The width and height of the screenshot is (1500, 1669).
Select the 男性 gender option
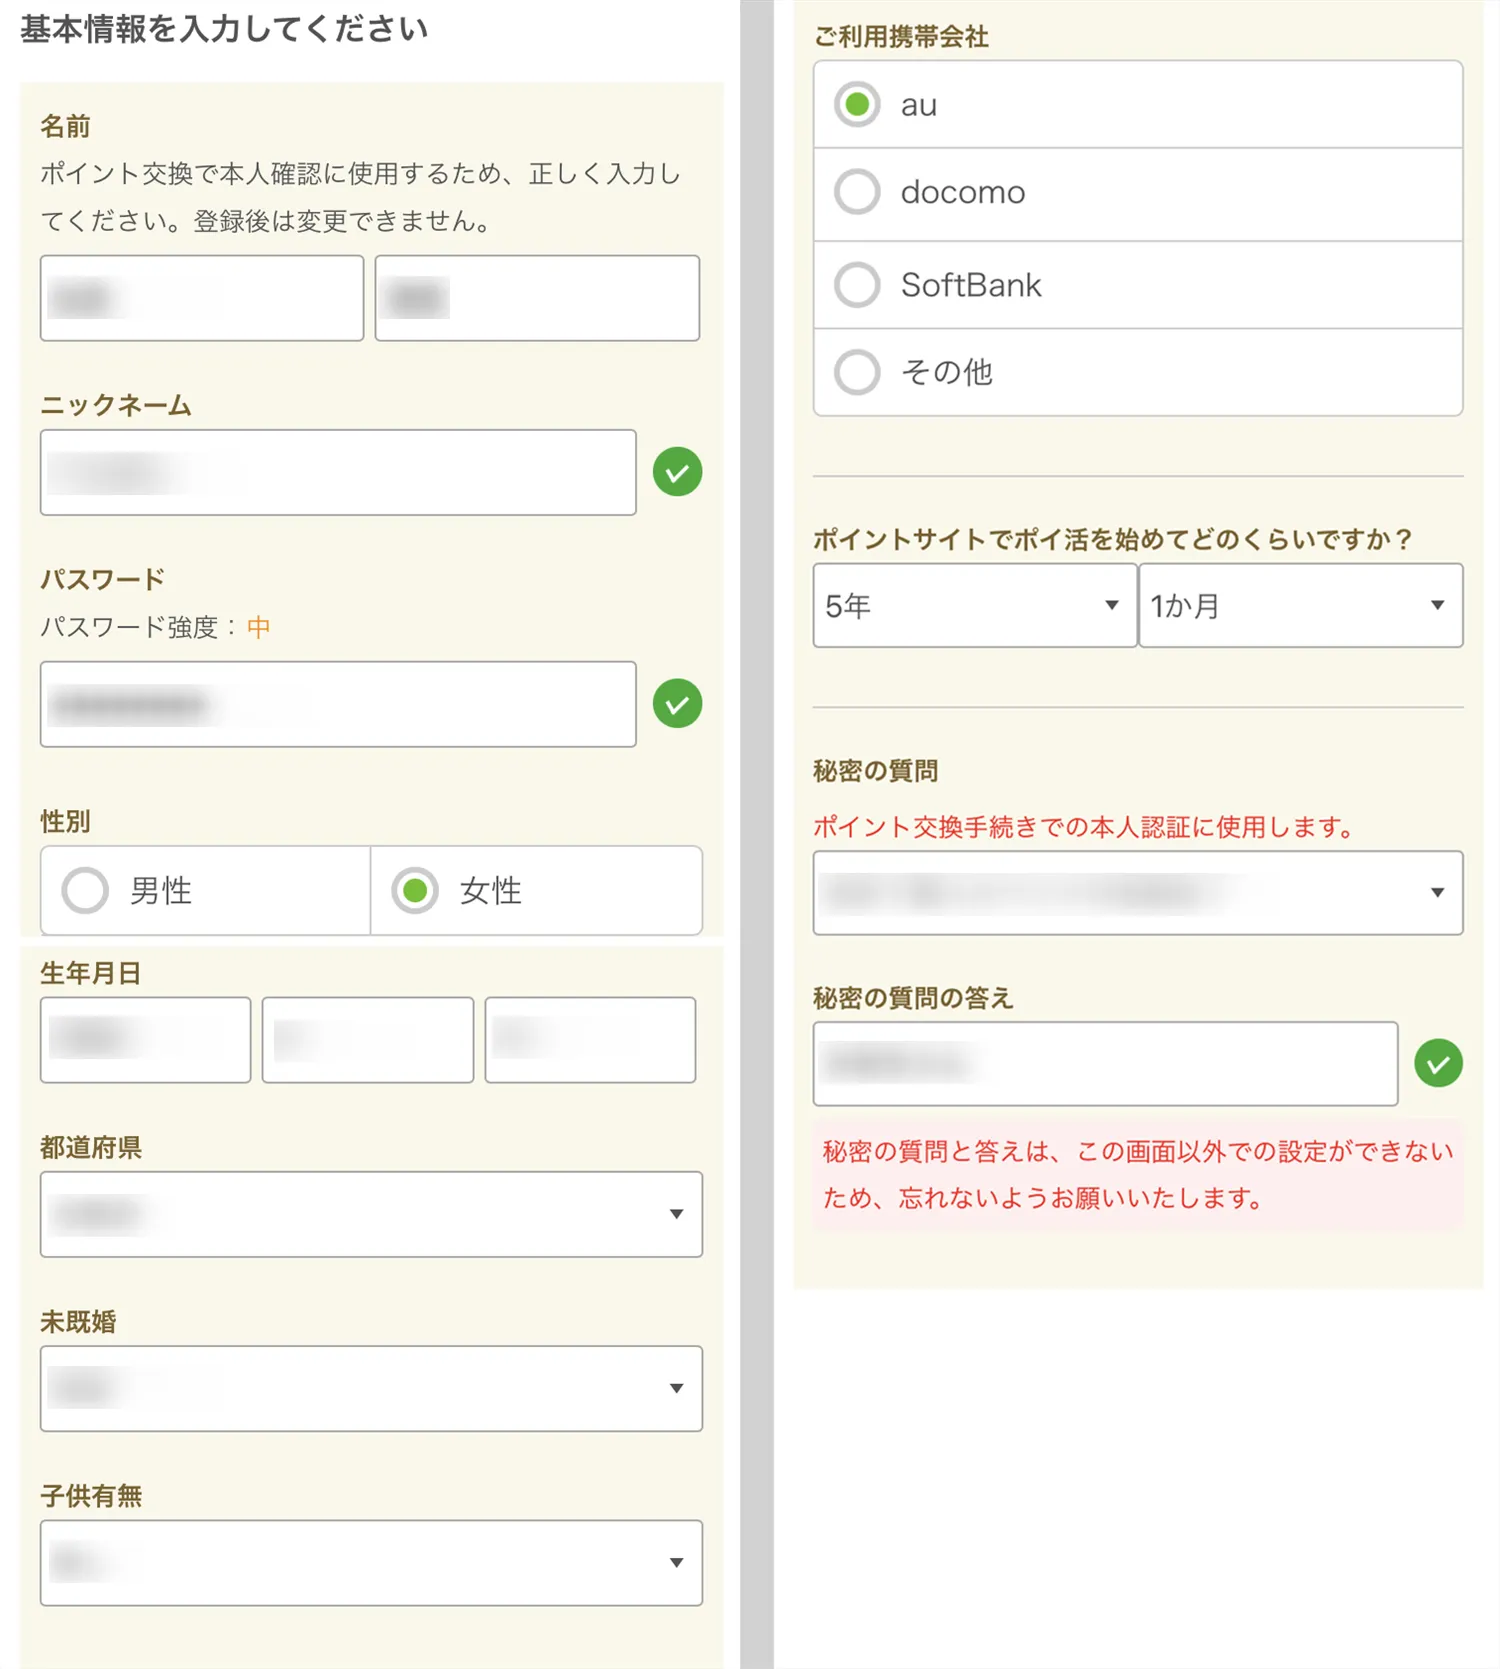click(205, 890)
